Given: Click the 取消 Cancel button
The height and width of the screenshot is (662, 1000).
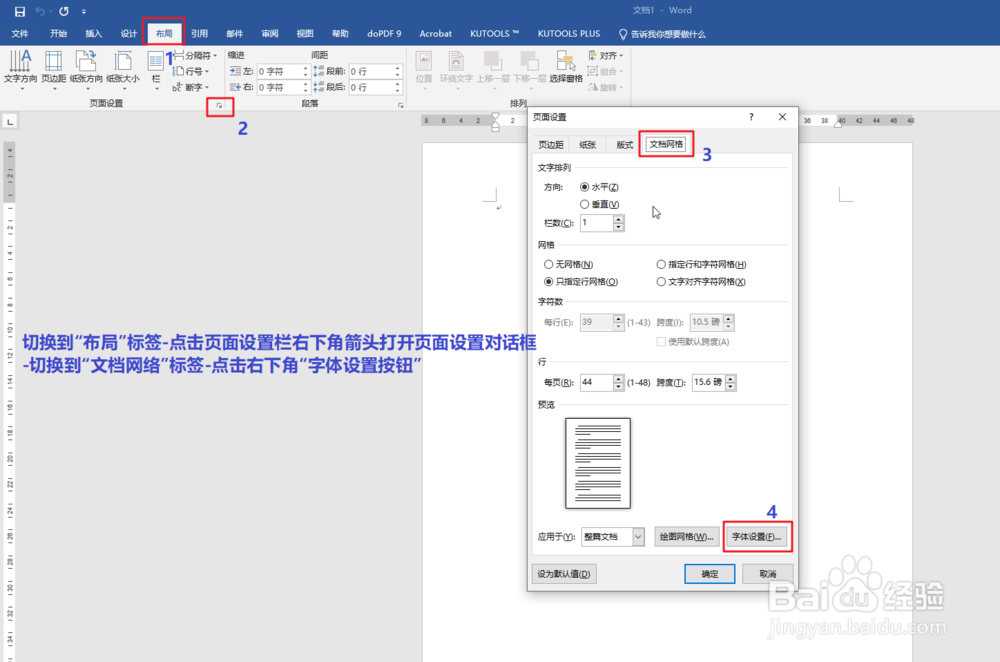Looking at the screenshot, I should (768, 574).
